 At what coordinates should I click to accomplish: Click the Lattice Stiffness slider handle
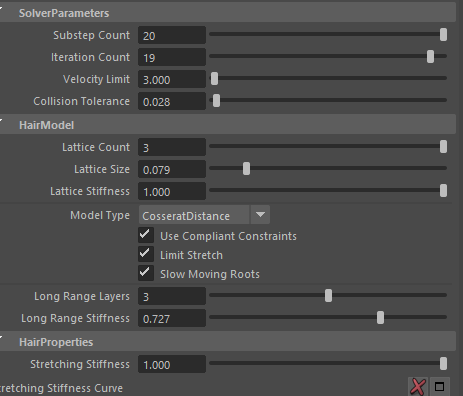click(443, 191)
